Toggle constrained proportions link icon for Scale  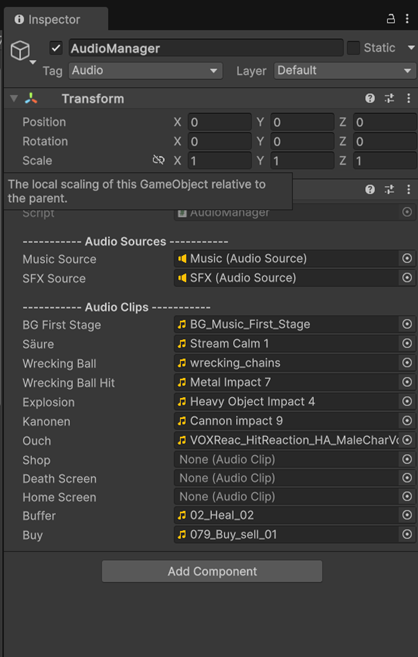pos(158,160)
